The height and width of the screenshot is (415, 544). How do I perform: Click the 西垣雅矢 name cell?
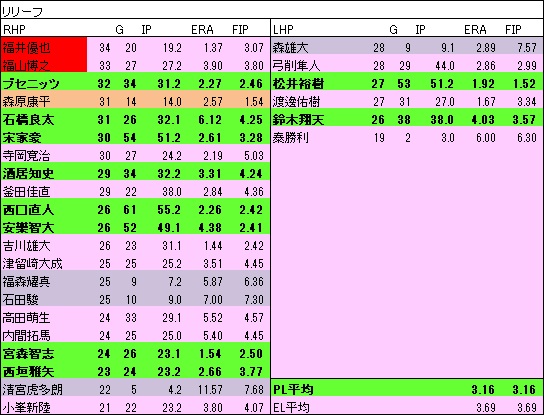point(28,372)
